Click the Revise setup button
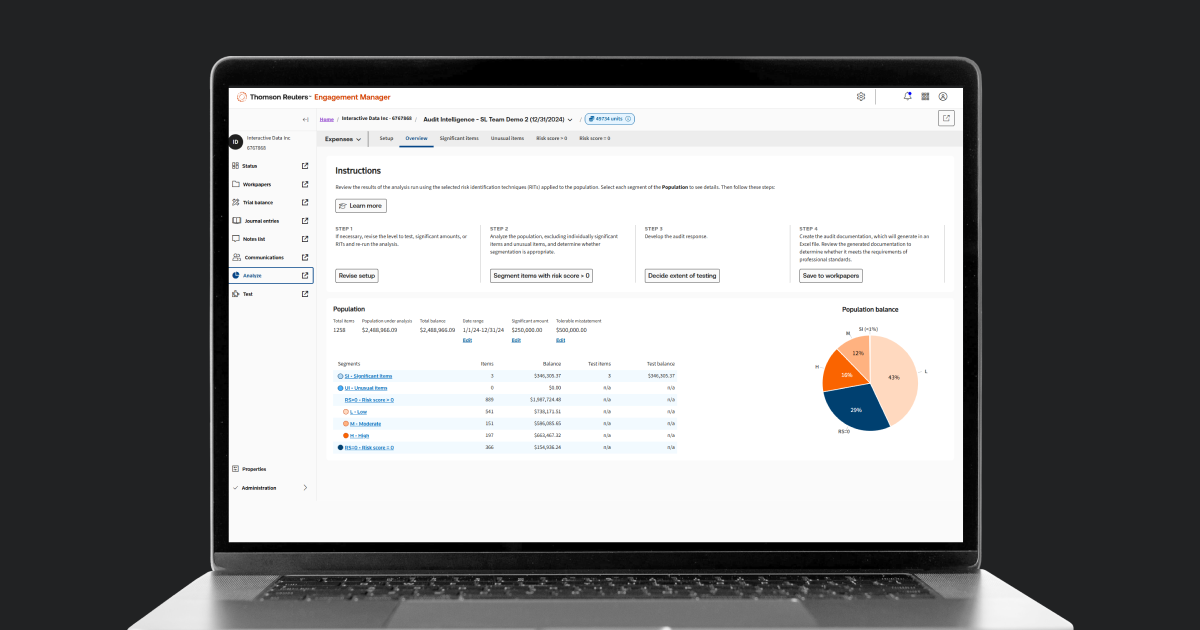The height and width of the screenshot is (630, 1200). pos(356,275)
